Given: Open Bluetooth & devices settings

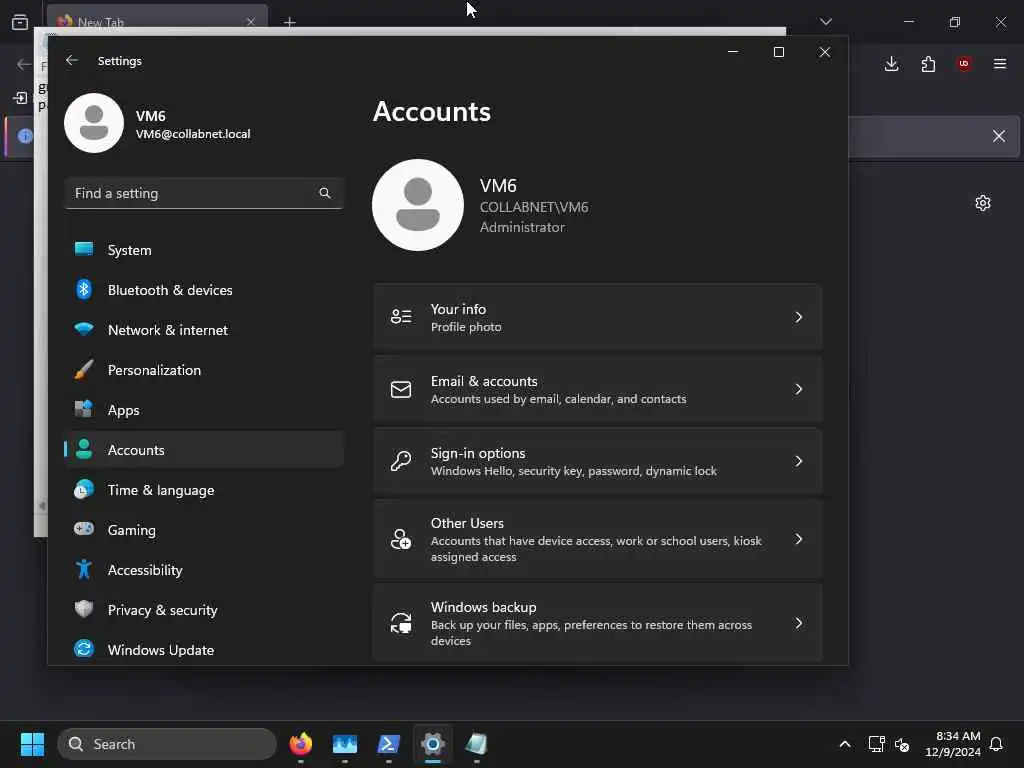Looking at the screenshot, I should click(204, 290).
